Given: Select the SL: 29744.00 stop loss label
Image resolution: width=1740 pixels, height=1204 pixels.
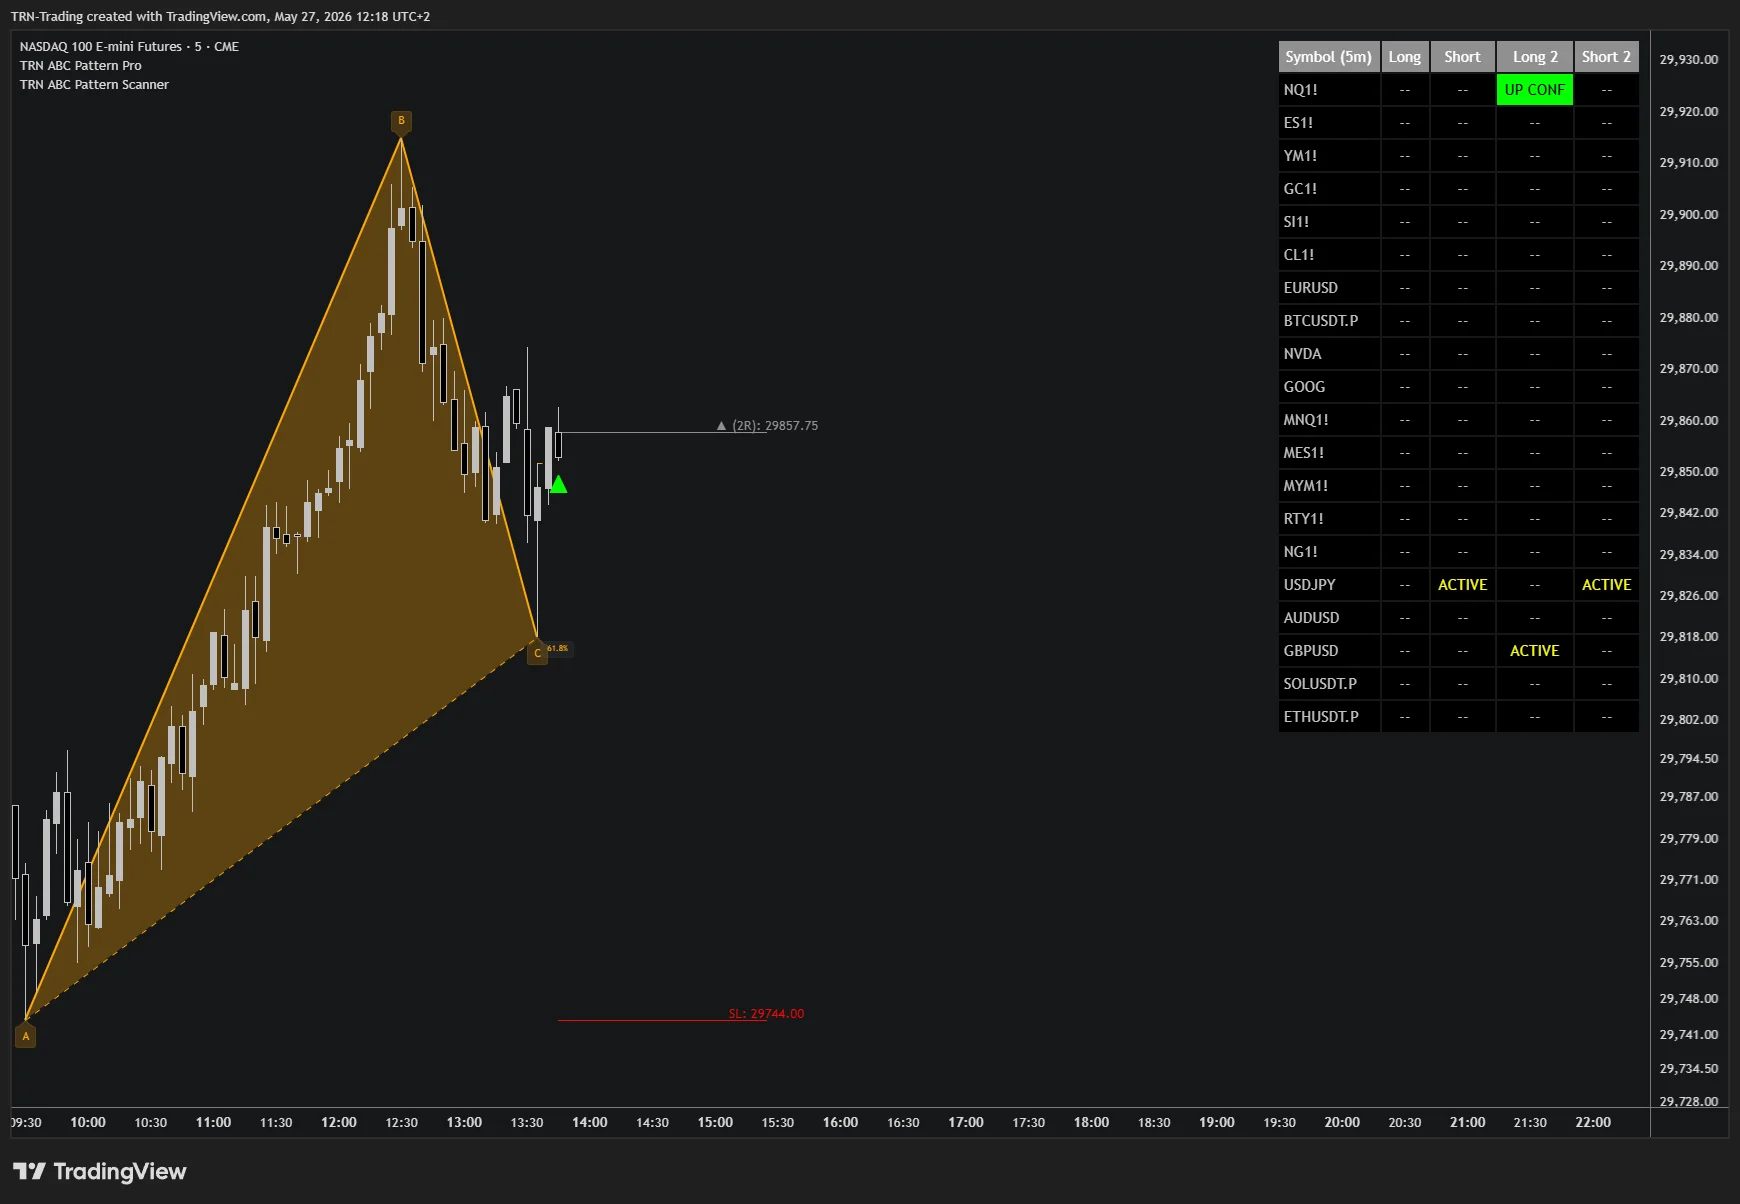Looking at the screenshot, I should click(x=766, y=1013).
